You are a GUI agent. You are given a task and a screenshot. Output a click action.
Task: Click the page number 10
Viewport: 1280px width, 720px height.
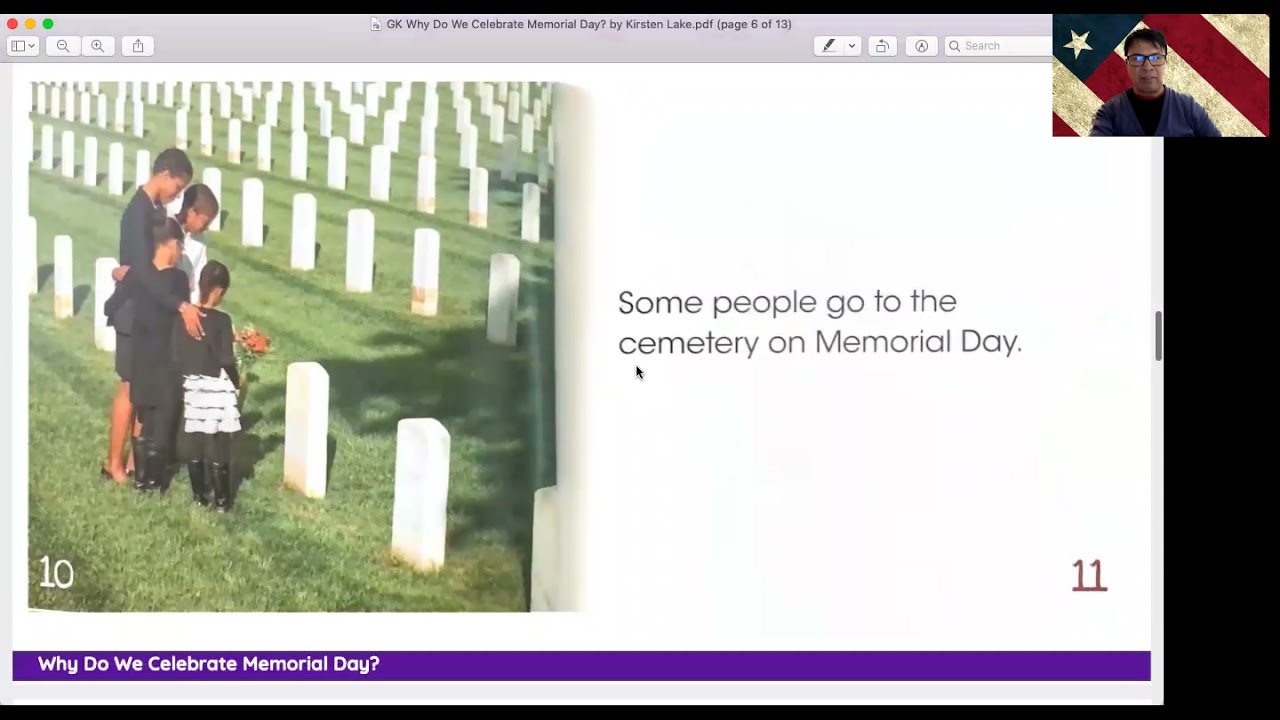(x=56, y=573)
